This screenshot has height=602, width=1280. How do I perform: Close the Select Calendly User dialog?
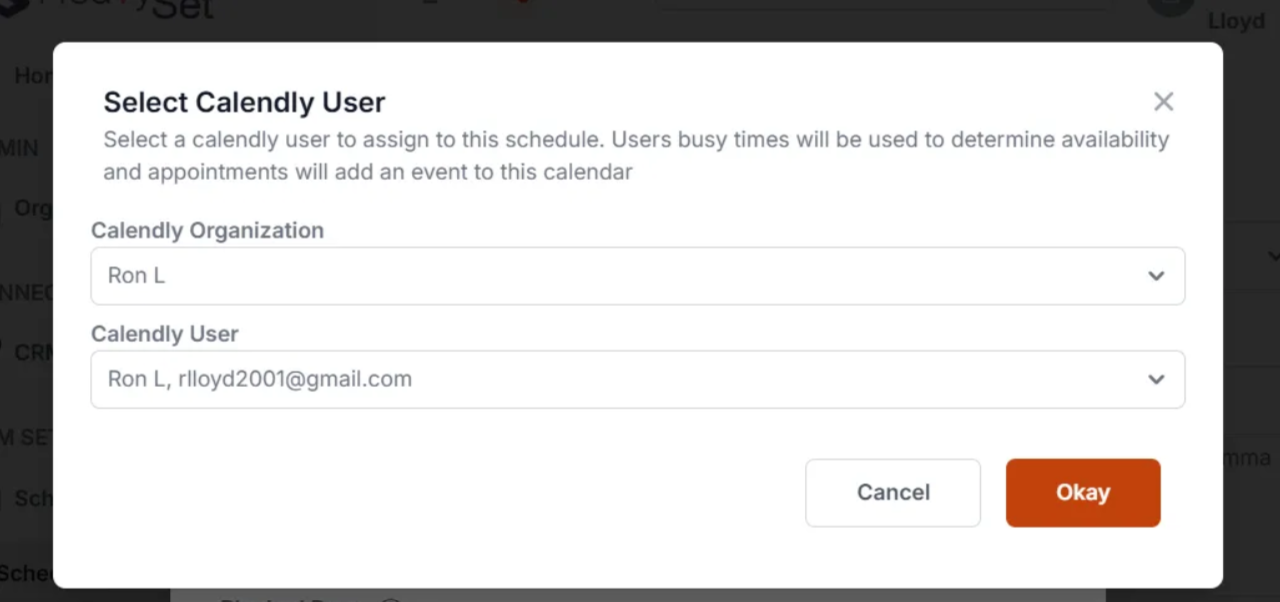[1163, 101]
